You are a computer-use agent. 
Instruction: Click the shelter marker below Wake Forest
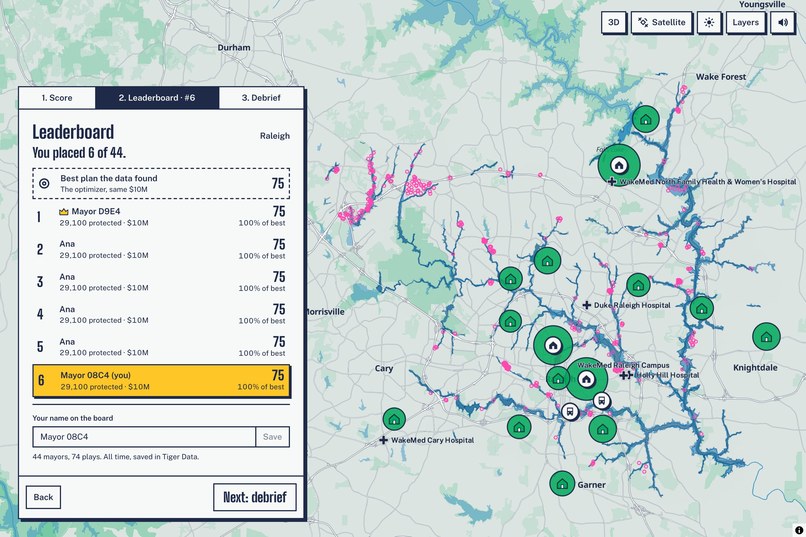click(x=646, y=119)
